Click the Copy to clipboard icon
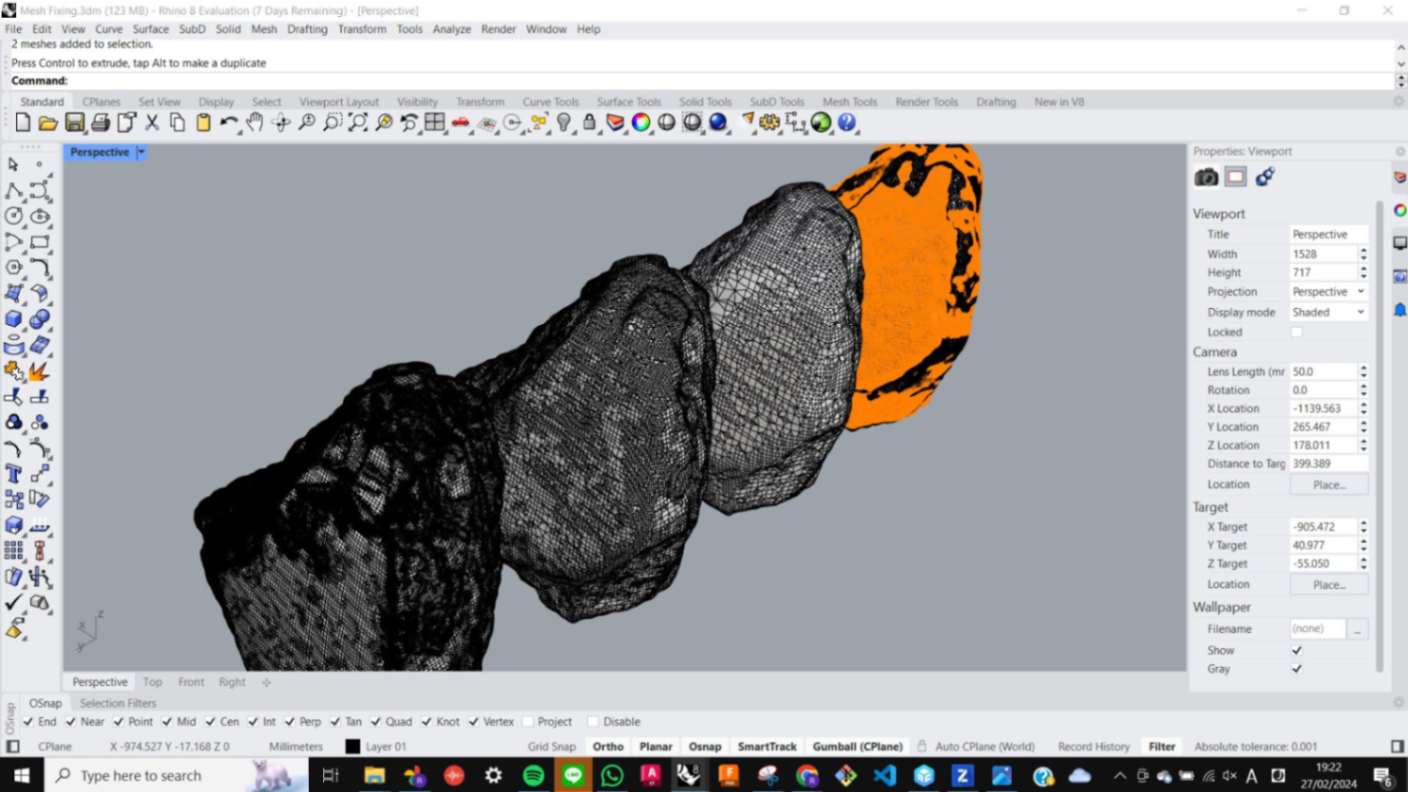This screenshot has height=792, width=1408. pos(177,123)
